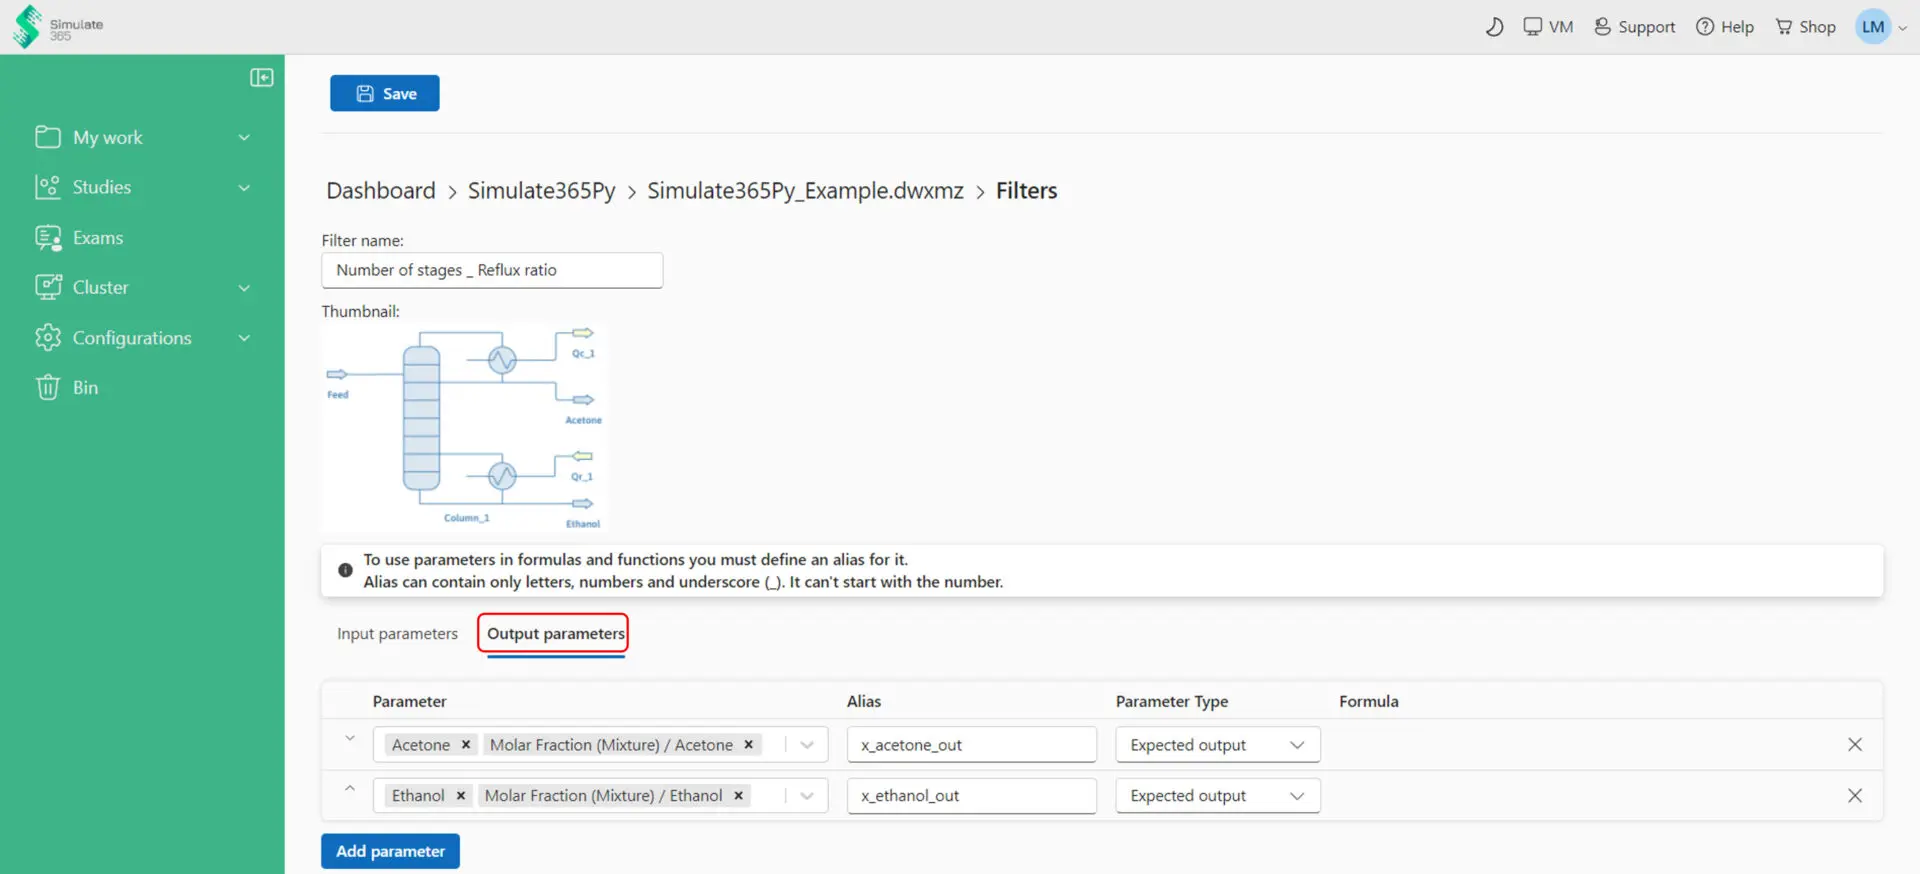Open Support from the top bar
Screen dimensions: 1920x874
click(1634, 27)
